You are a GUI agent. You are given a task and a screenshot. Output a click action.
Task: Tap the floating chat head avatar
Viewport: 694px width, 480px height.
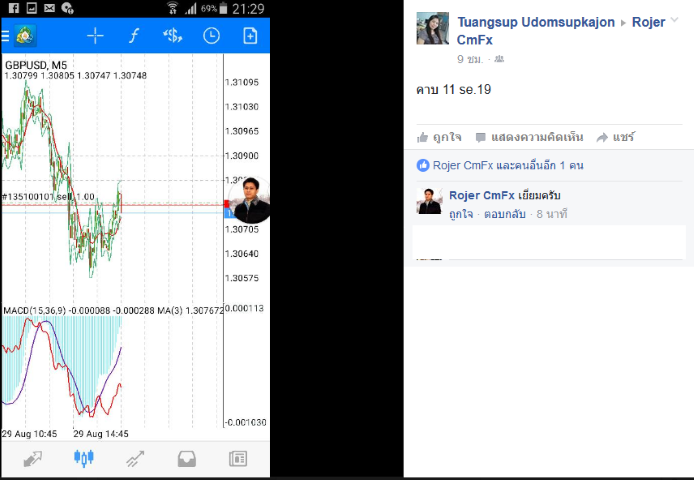click(x=249, y=200)
